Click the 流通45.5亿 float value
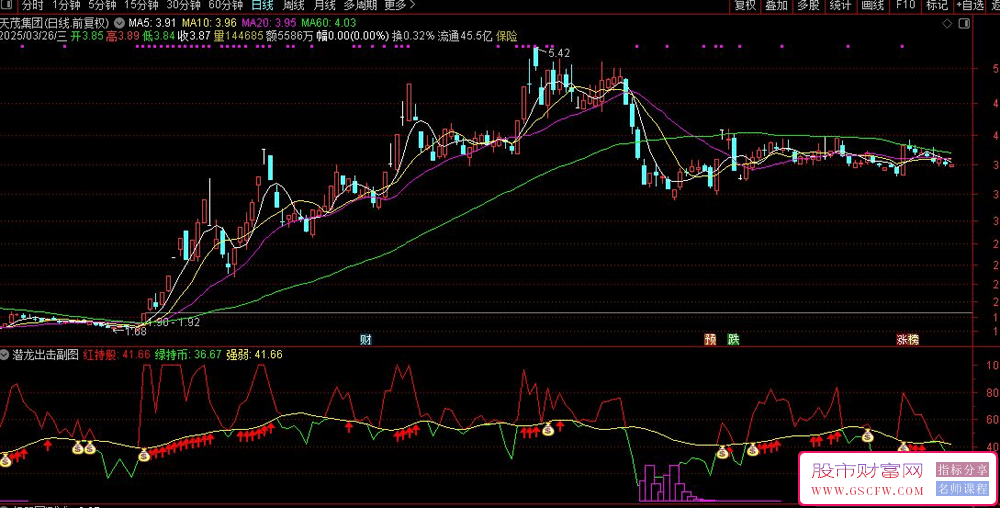The width and height of the screenshot is (1000, 508). point(465,36)
